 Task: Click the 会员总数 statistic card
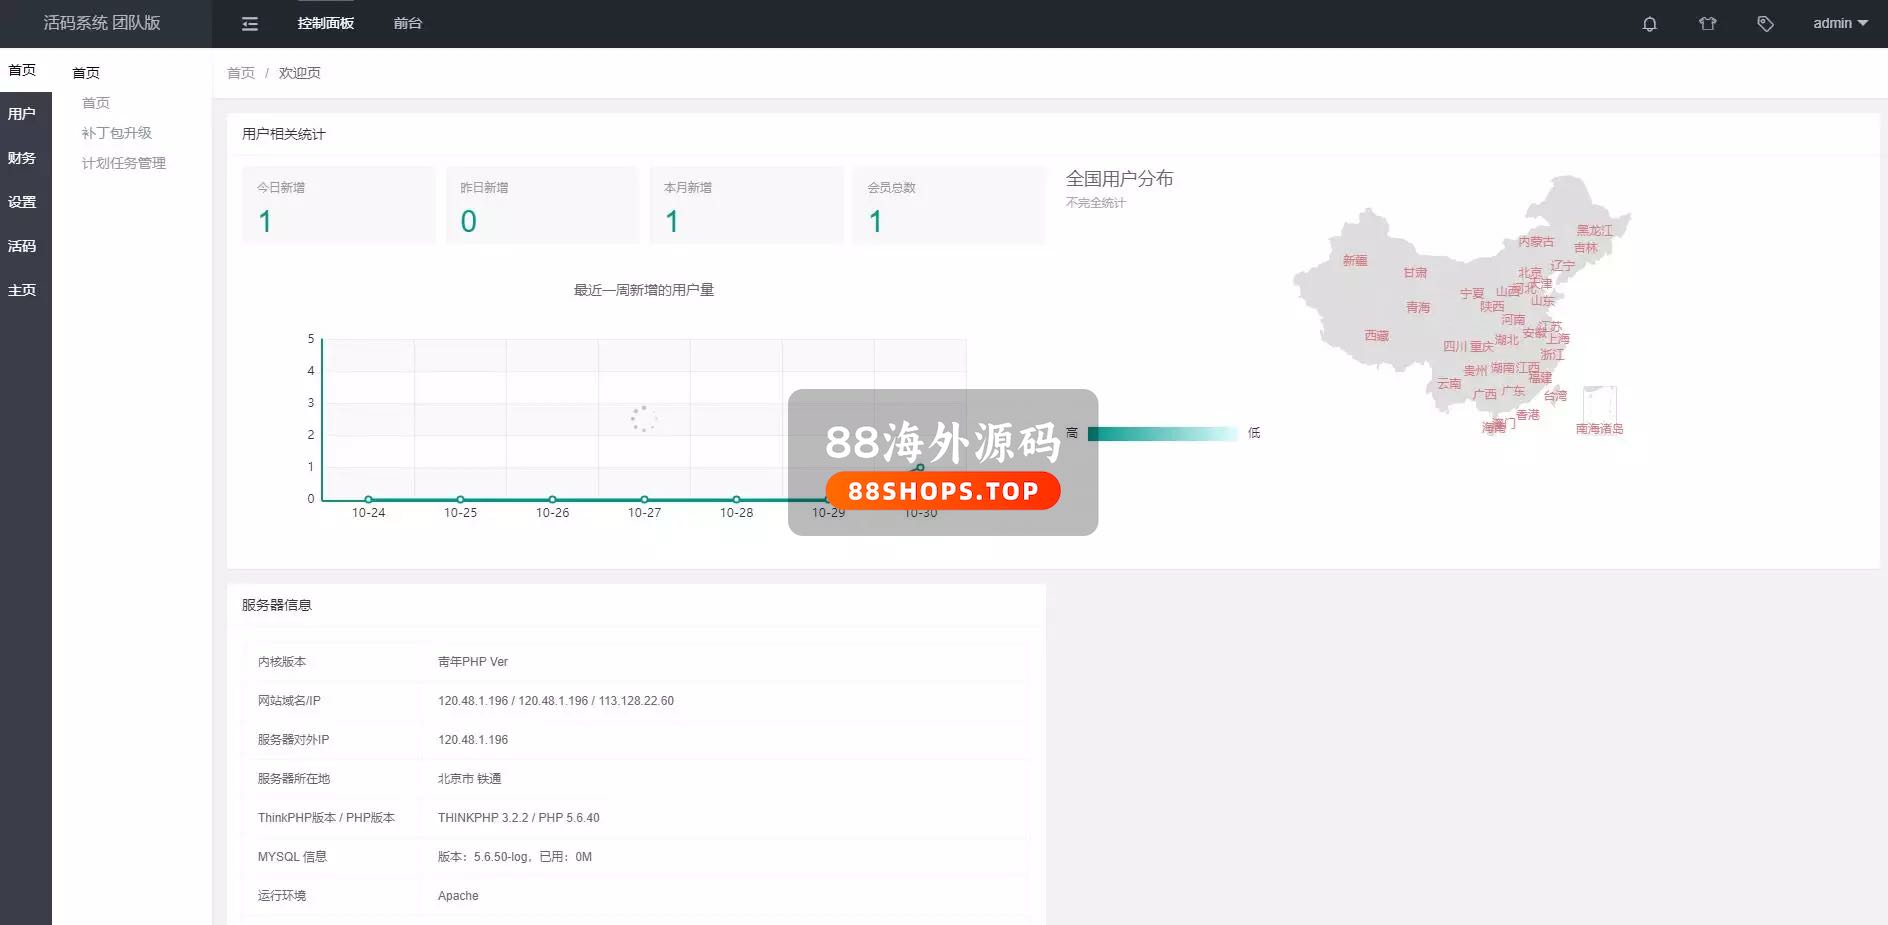pyautogui.click(x=948, y=205)
